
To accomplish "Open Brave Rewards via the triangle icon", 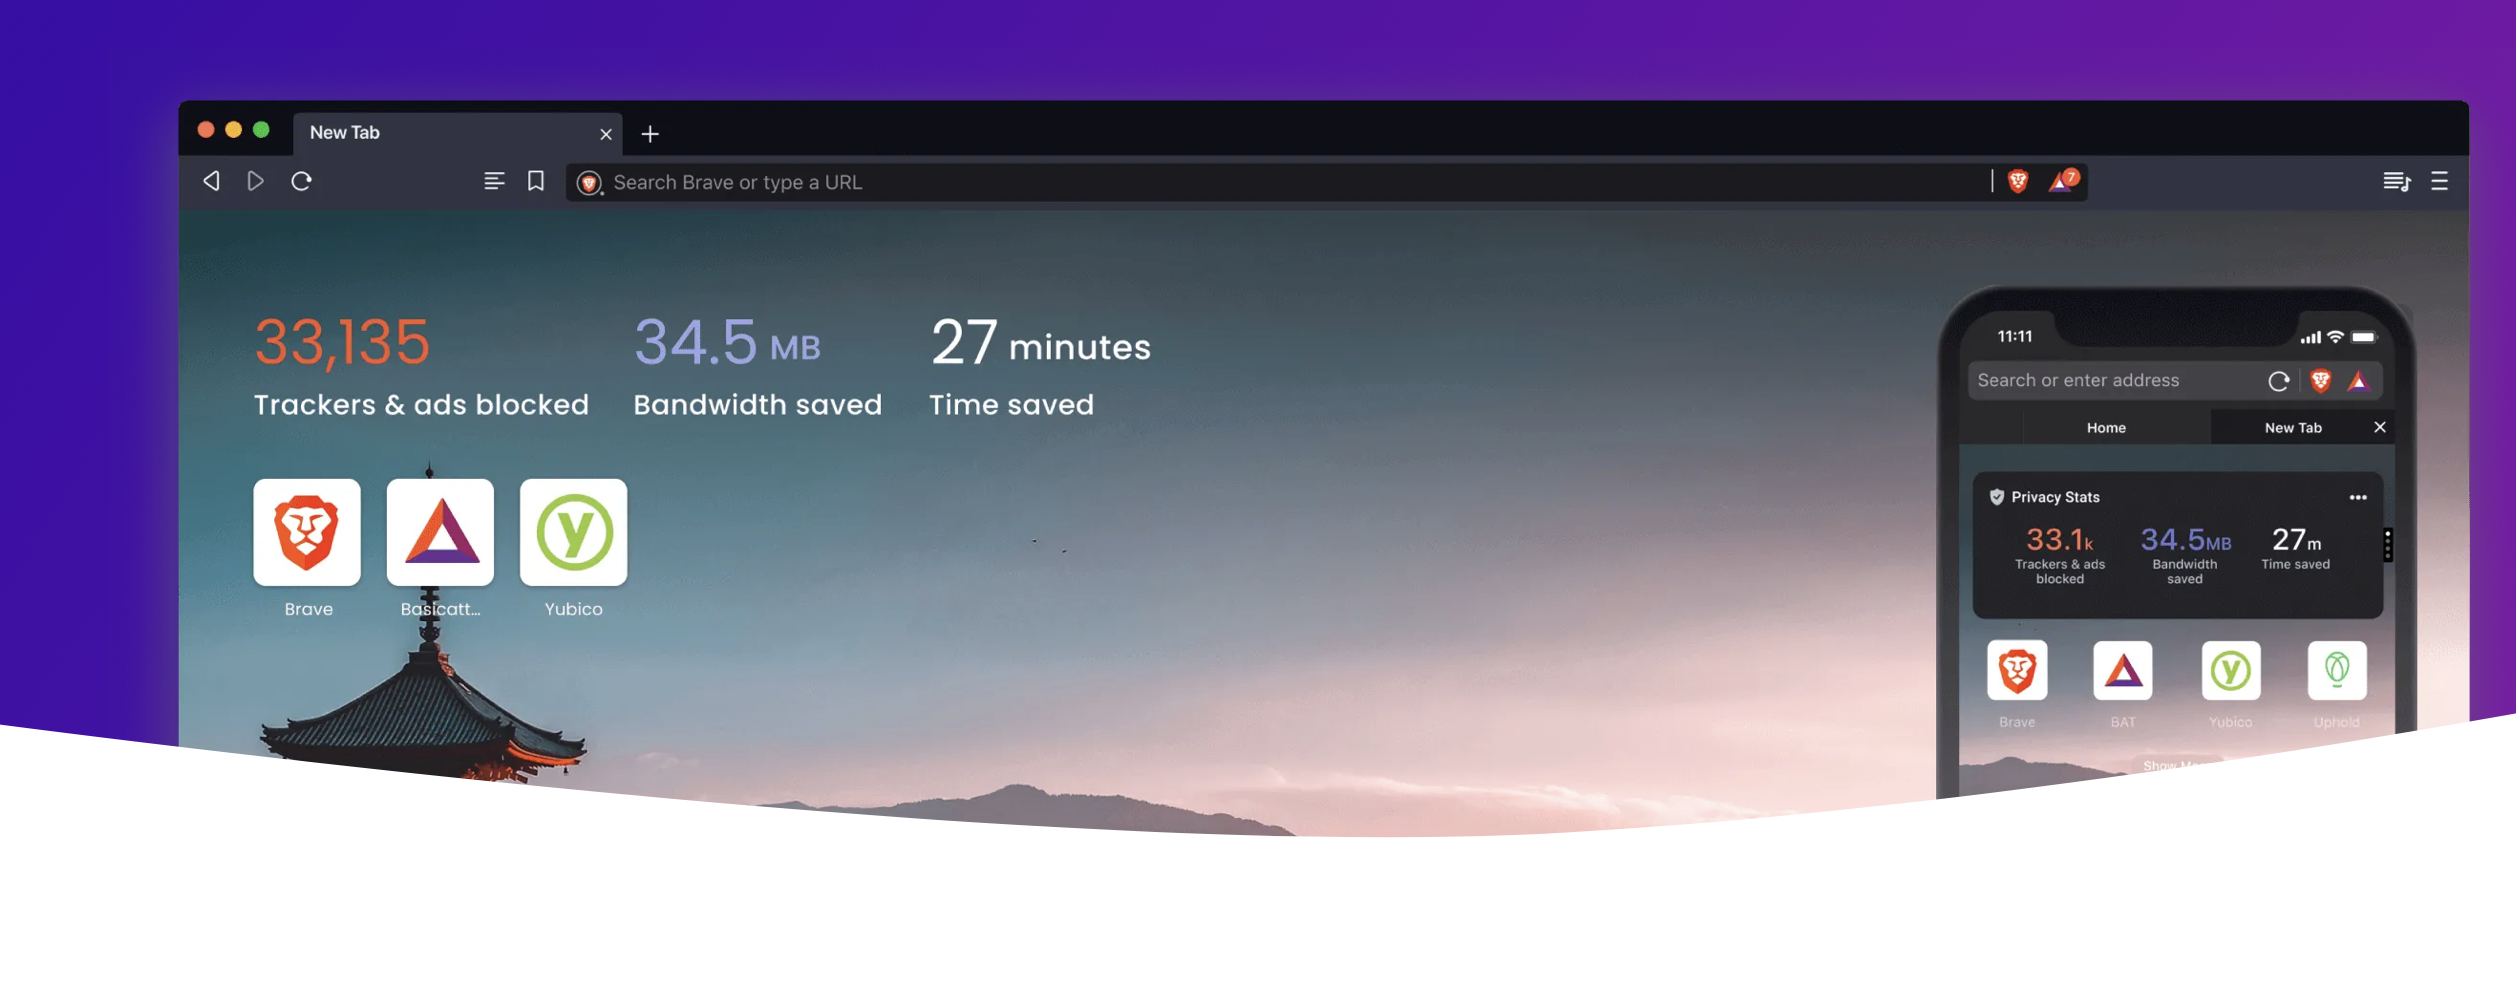I will pyautogui.click(x=2062, y=181).
